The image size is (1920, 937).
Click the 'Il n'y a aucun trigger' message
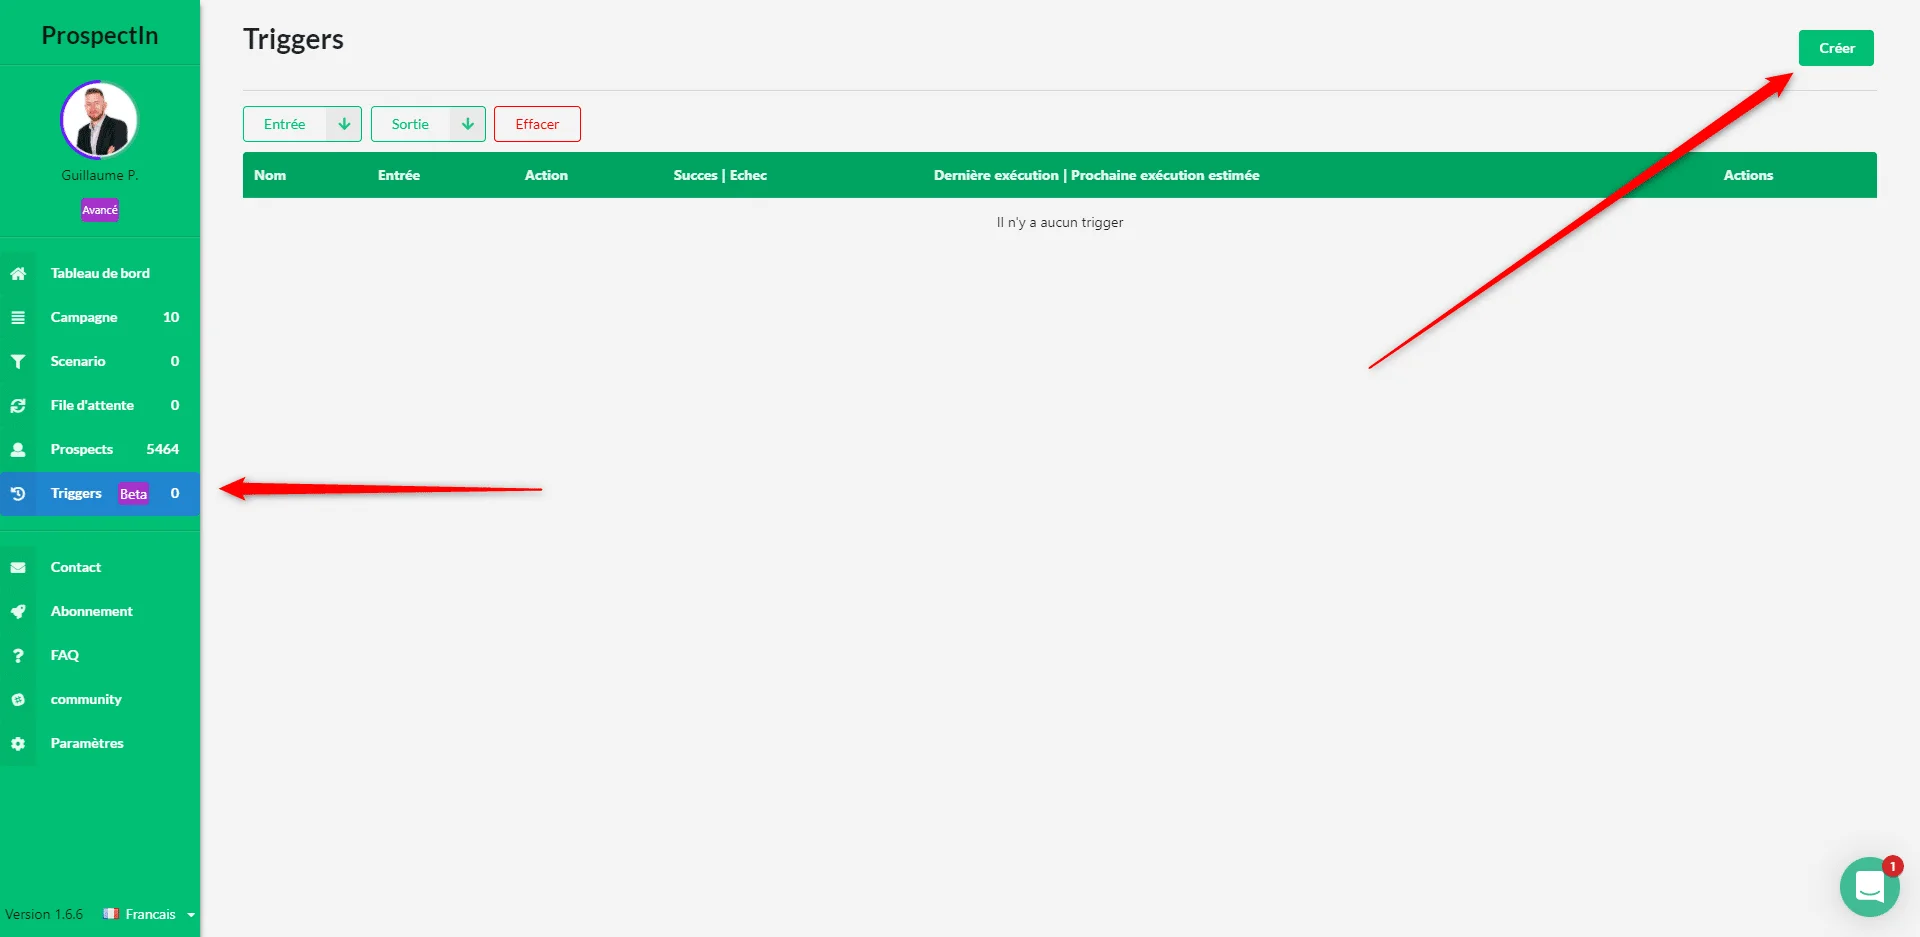pos(1060,223)
